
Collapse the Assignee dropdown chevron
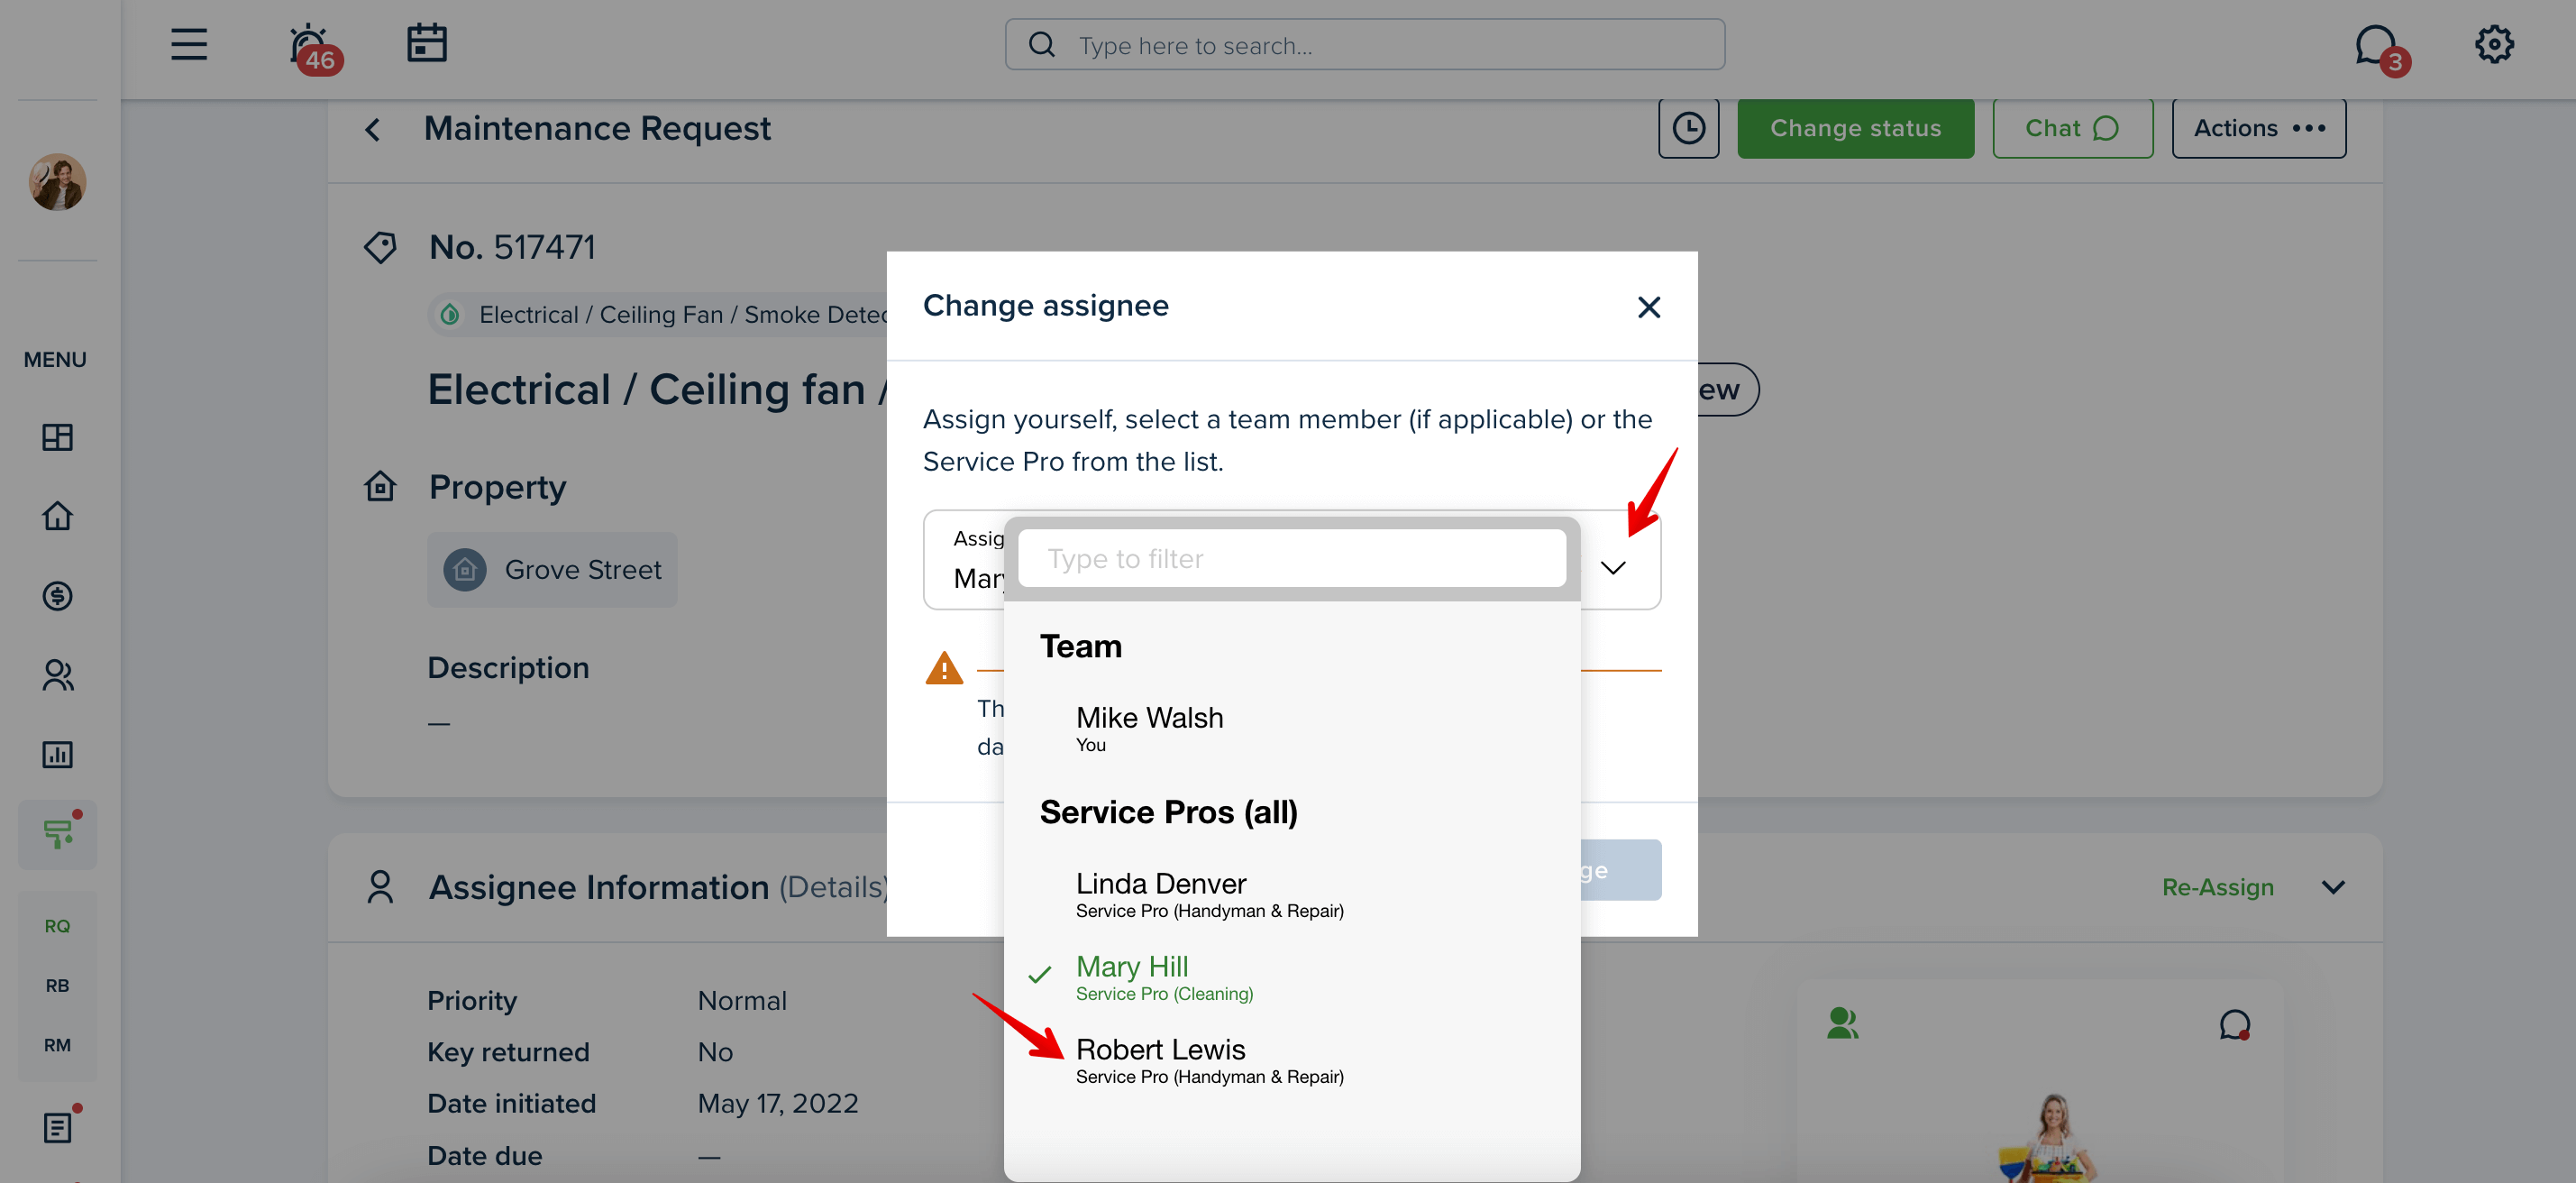tap(1612, 567)
